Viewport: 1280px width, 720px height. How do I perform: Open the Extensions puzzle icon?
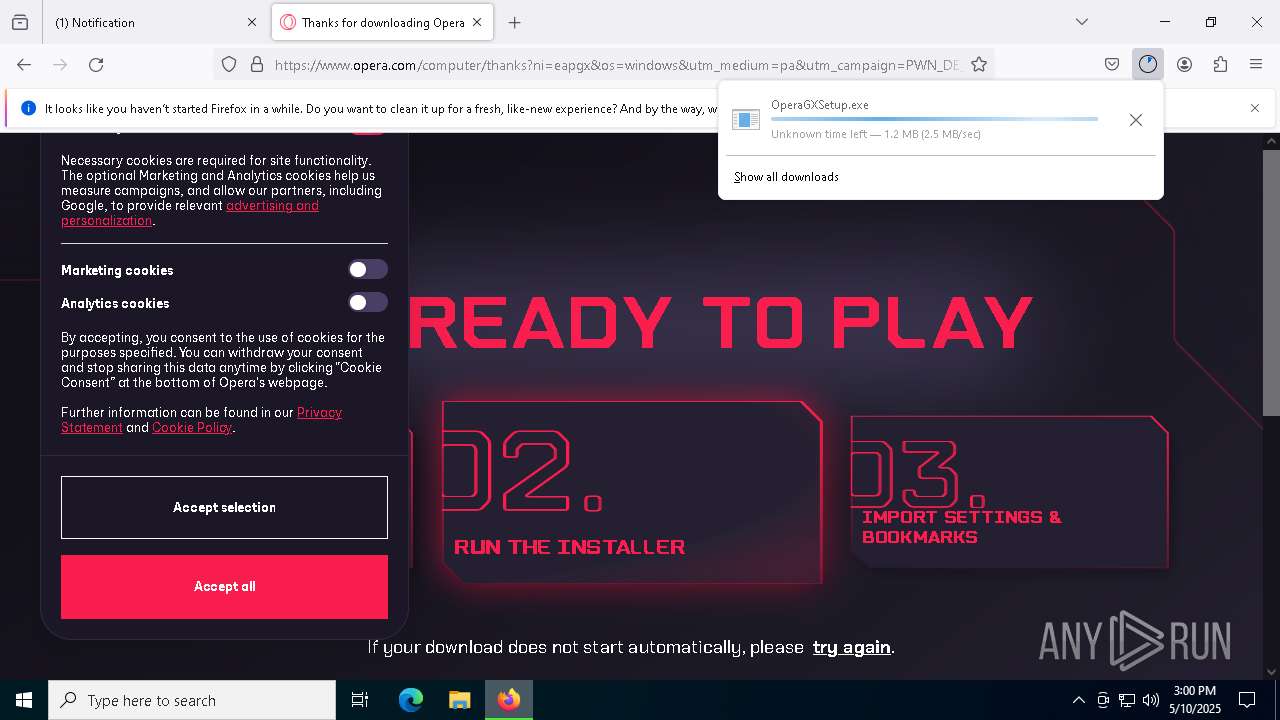point(1220,64)
